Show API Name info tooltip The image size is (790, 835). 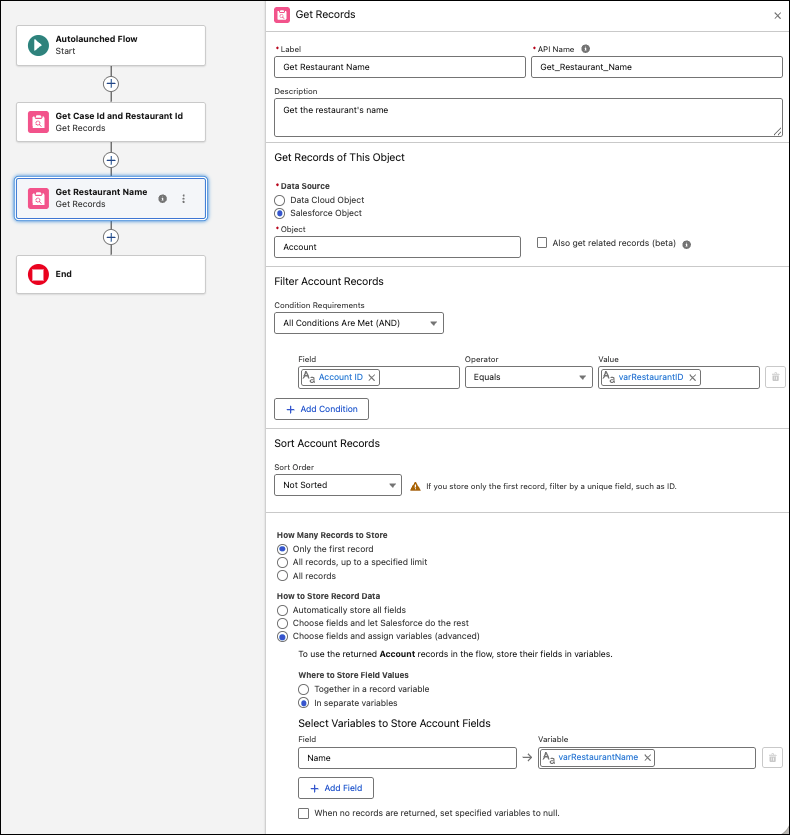click(x=586, y=48)
